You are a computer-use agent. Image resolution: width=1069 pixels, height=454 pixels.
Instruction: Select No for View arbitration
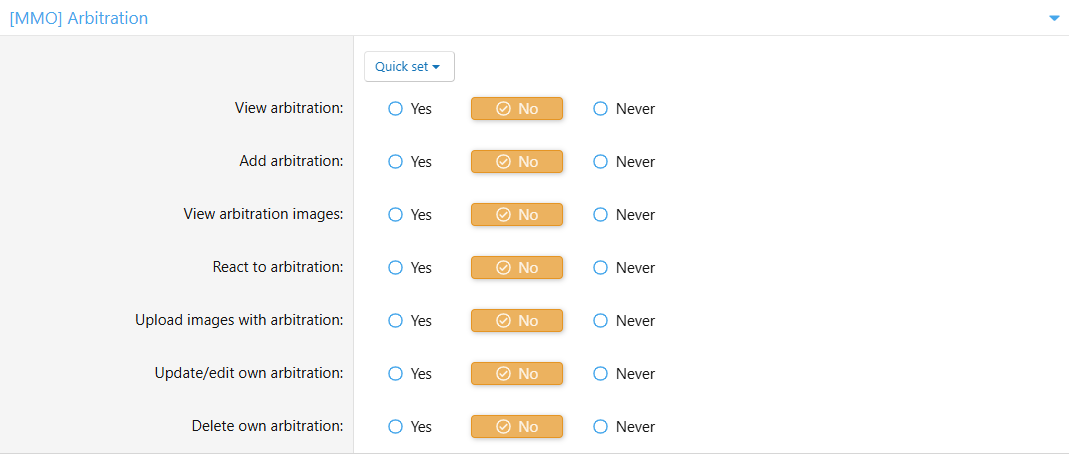[517, 109]
